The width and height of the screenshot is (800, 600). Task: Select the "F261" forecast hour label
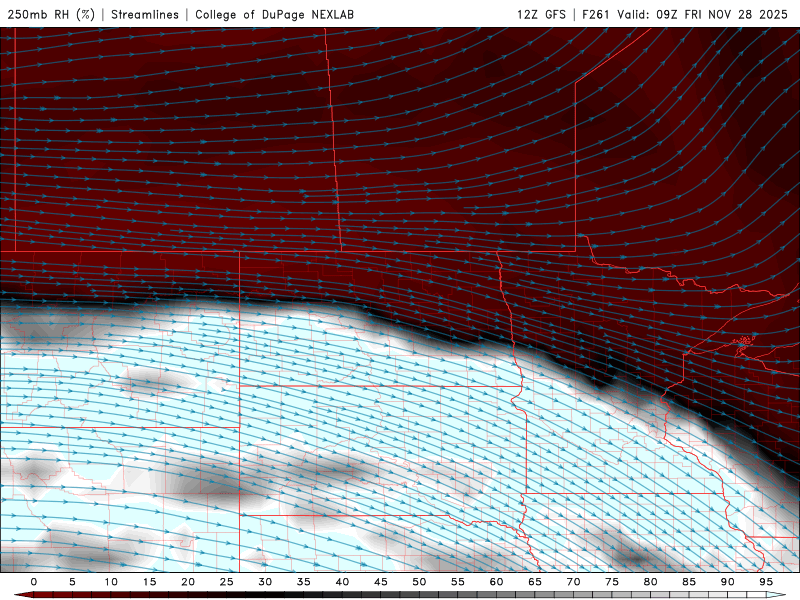pyautogui.click(x=596, y=14)
